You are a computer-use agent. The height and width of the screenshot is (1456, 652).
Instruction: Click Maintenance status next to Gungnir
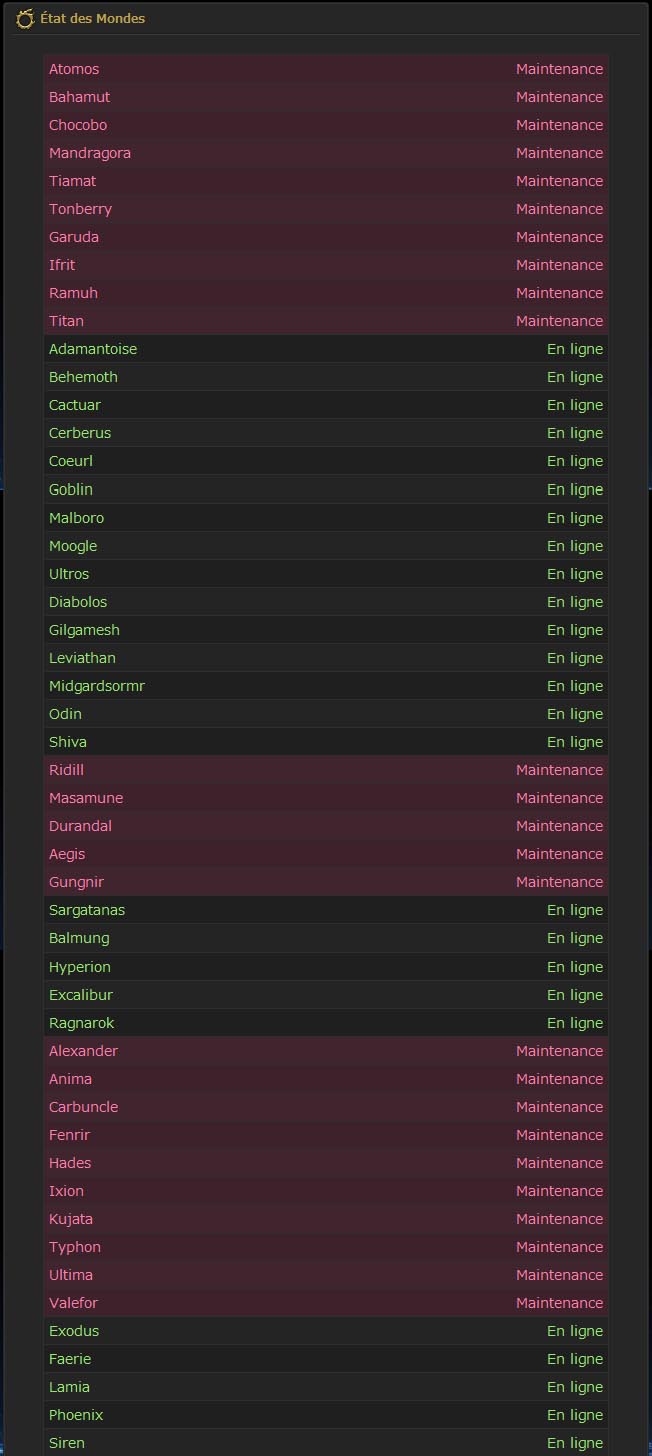559,882
